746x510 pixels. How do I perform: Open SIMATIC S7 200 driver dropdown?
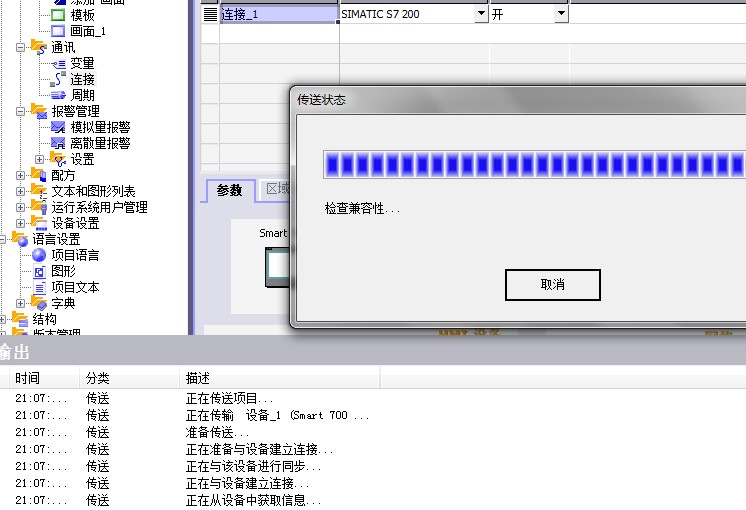481,15
